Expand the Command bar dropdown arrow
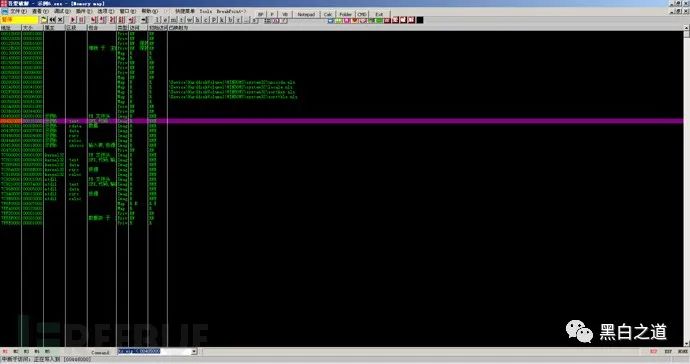Screen dimensions: 690x364 (x=194, y=352)
